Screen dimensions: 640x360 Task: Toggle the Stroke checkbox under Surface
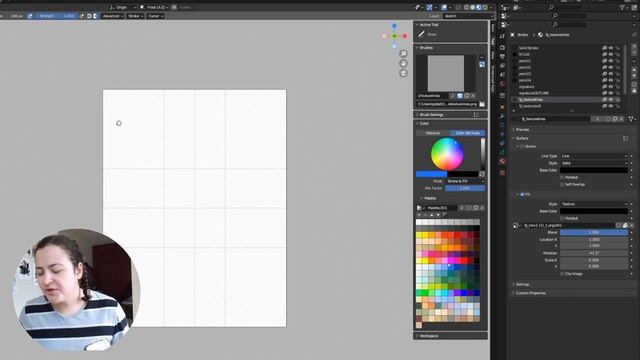pyautogui.click(x=522, y=147)
